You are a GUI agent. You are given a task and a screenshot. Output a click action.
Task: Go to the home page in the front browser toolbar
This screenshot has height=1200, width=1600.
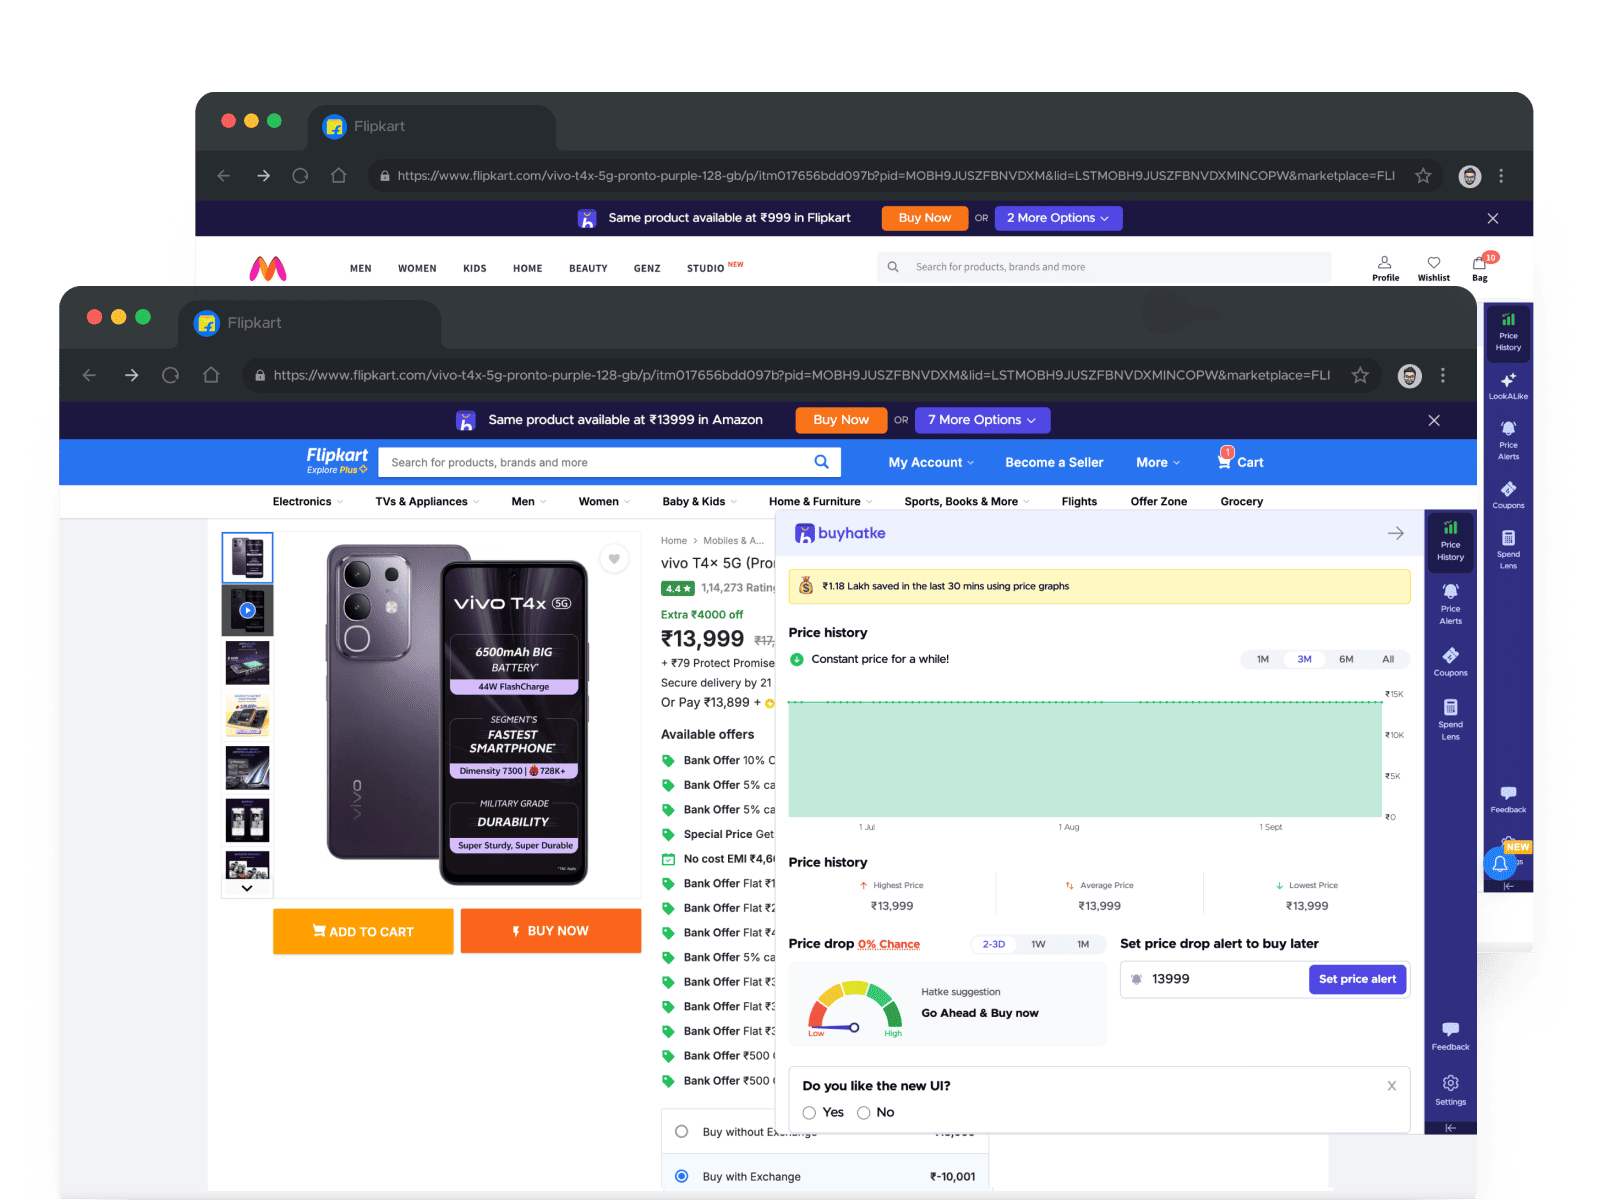pos(211,375)
